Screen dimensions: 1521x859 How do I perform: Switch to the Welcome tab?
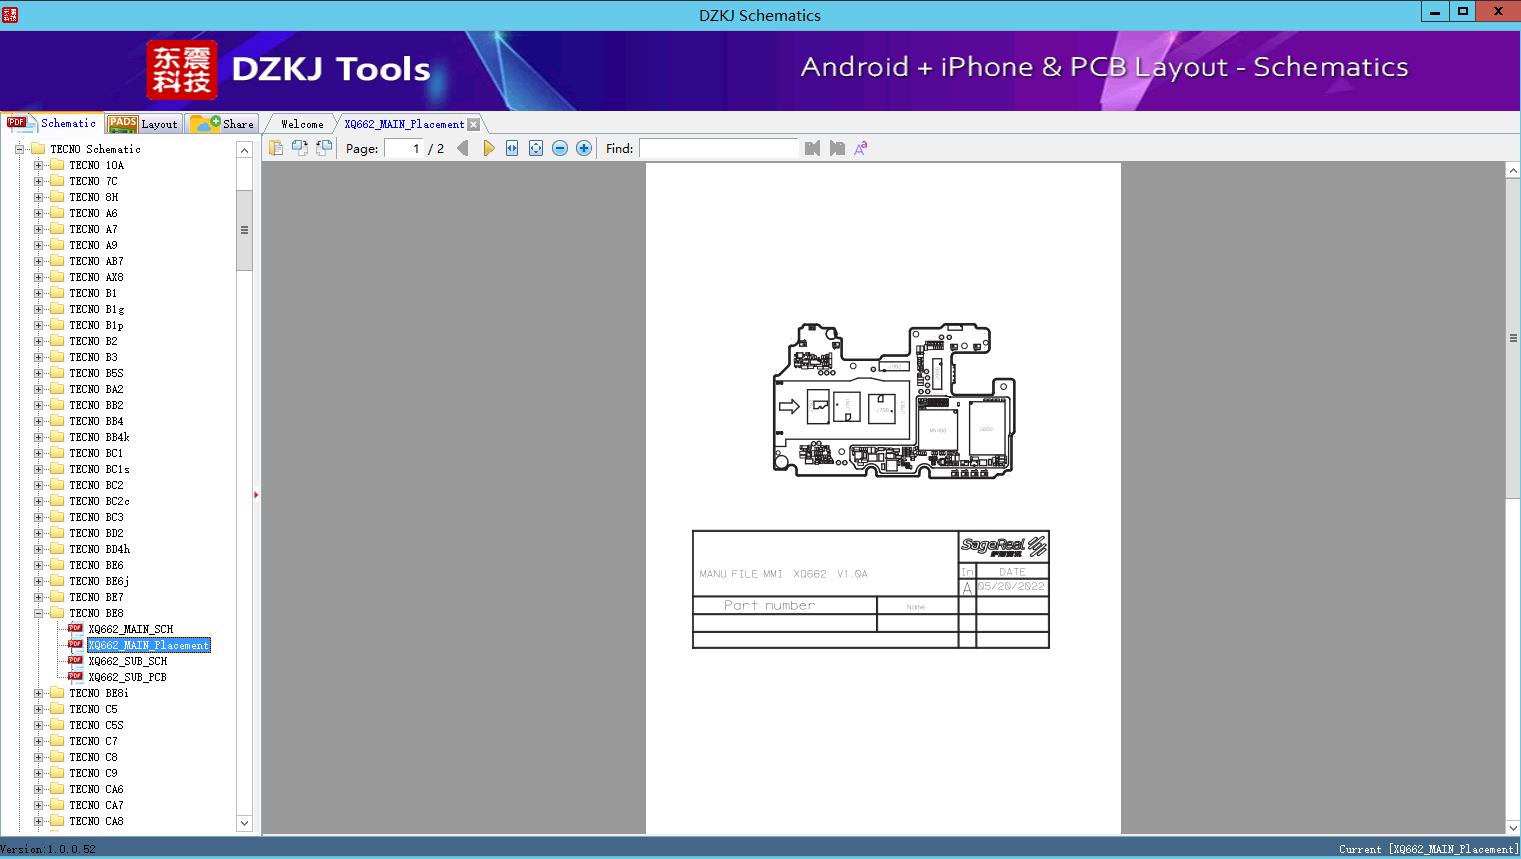(301, 124)
